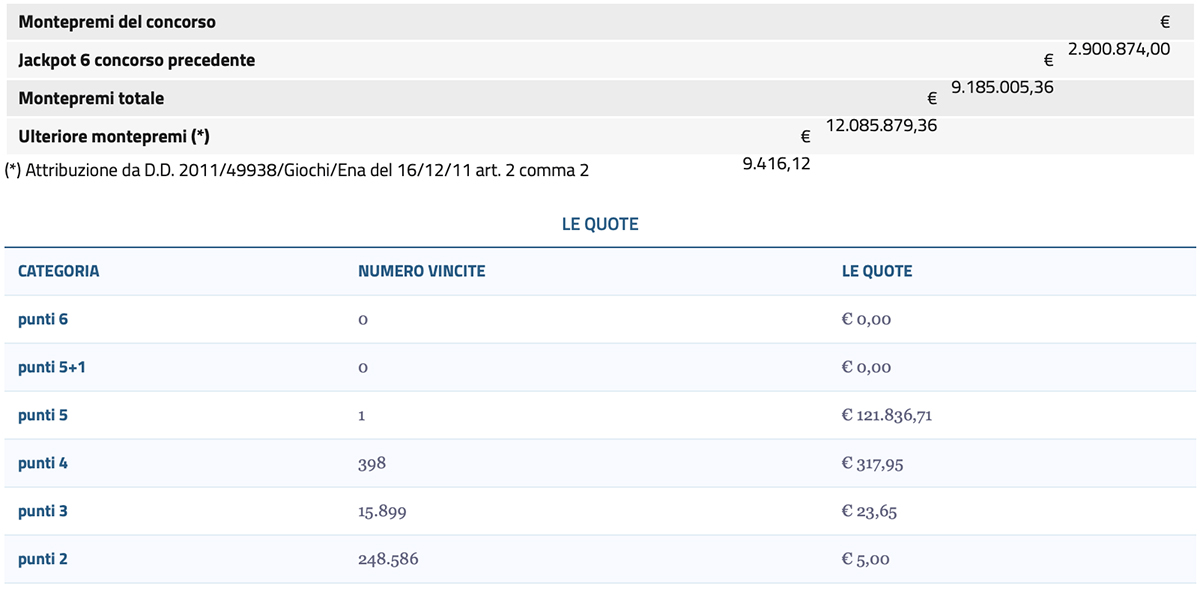Click the Attribuzione da D.D. footnote text
This screenshot has height=592, width=1200.
tap(297, 170)
